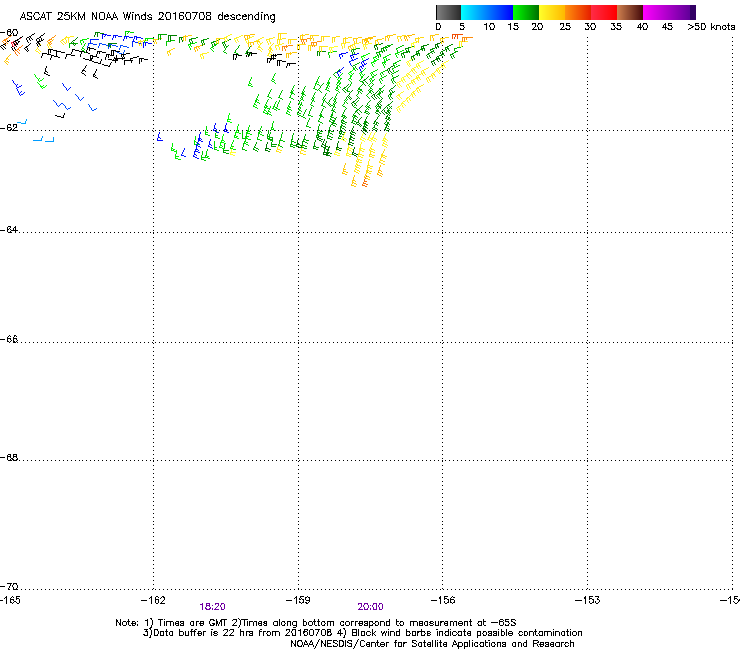Click the -68 latitude axis label
Image resolution: width=740 pixels, height=650 pixels.
tap(9, 457)
